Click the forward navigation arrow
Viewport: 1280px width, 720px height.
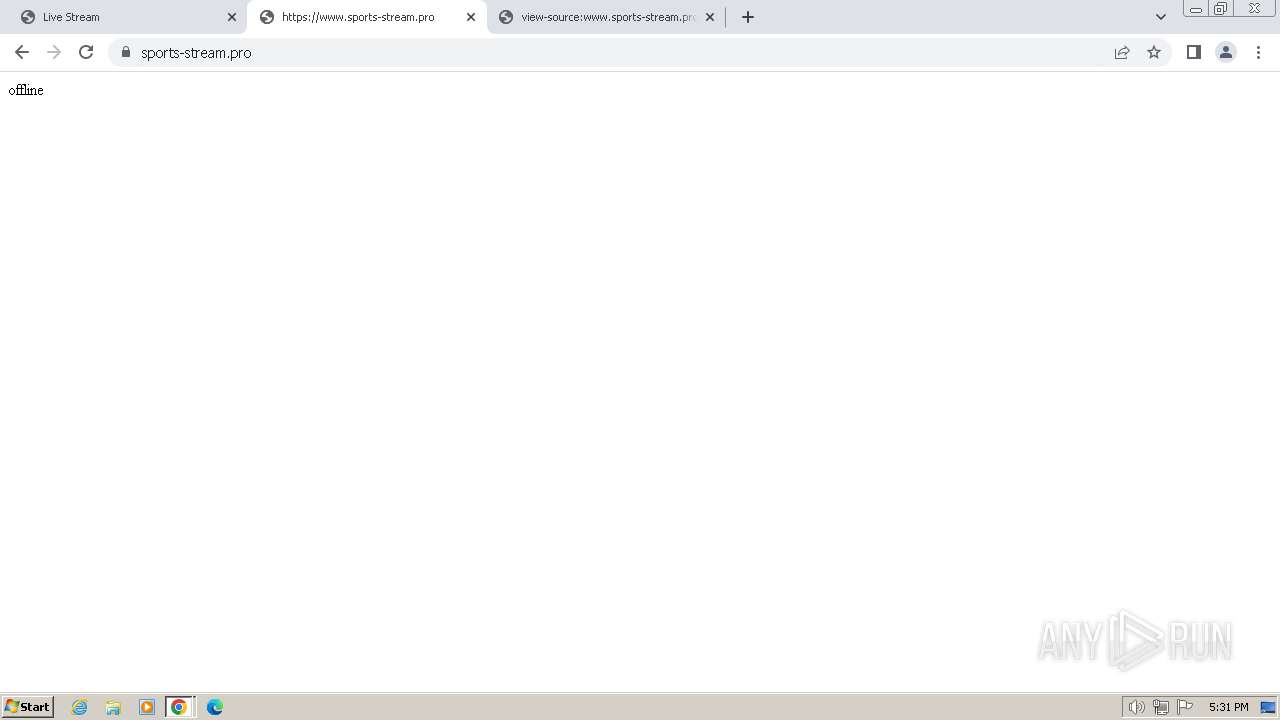[54, 52]
